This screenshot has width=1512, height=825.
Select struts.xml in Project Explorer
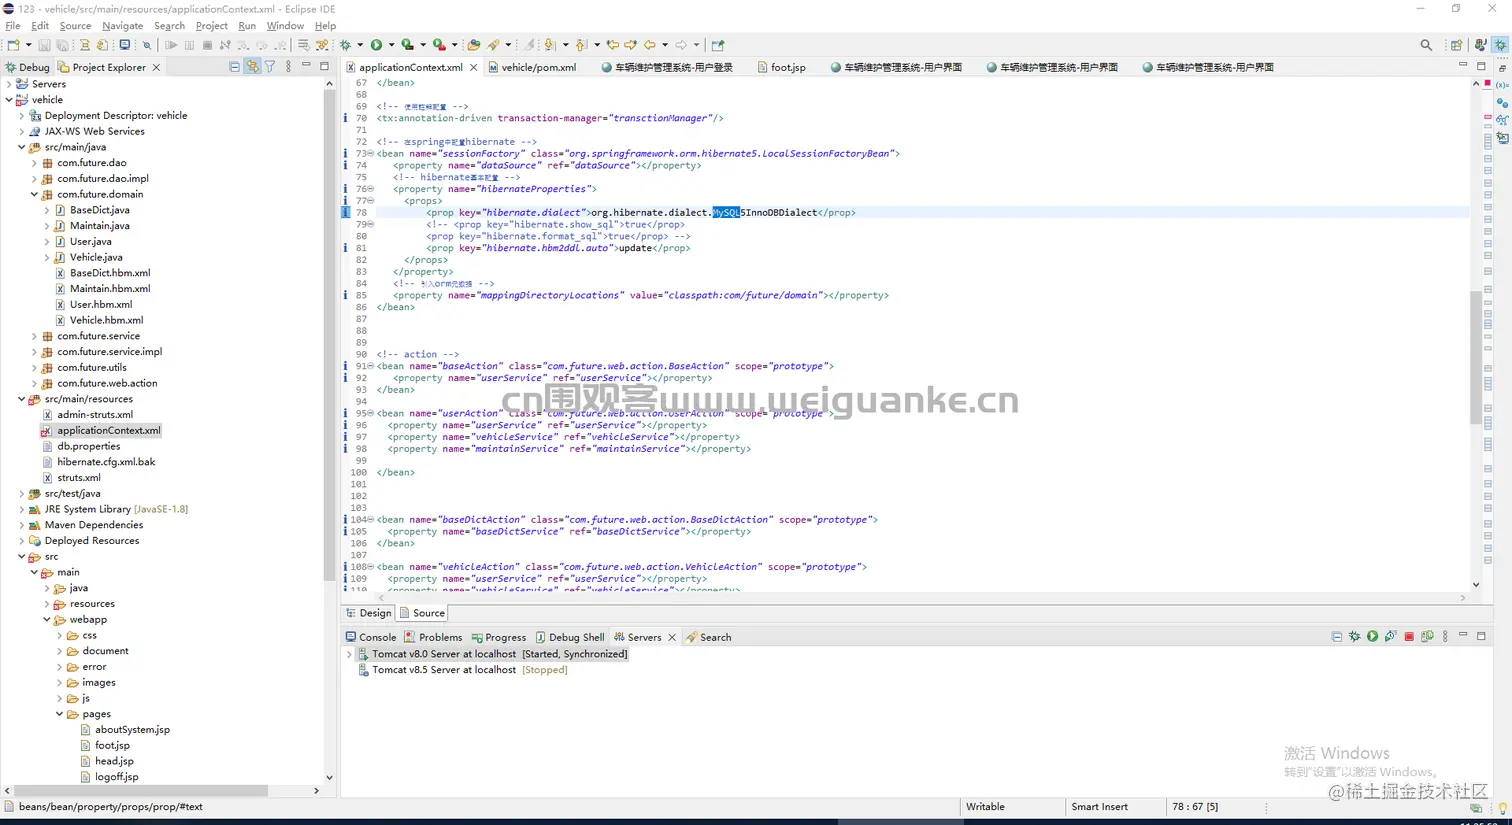(78, 478)
